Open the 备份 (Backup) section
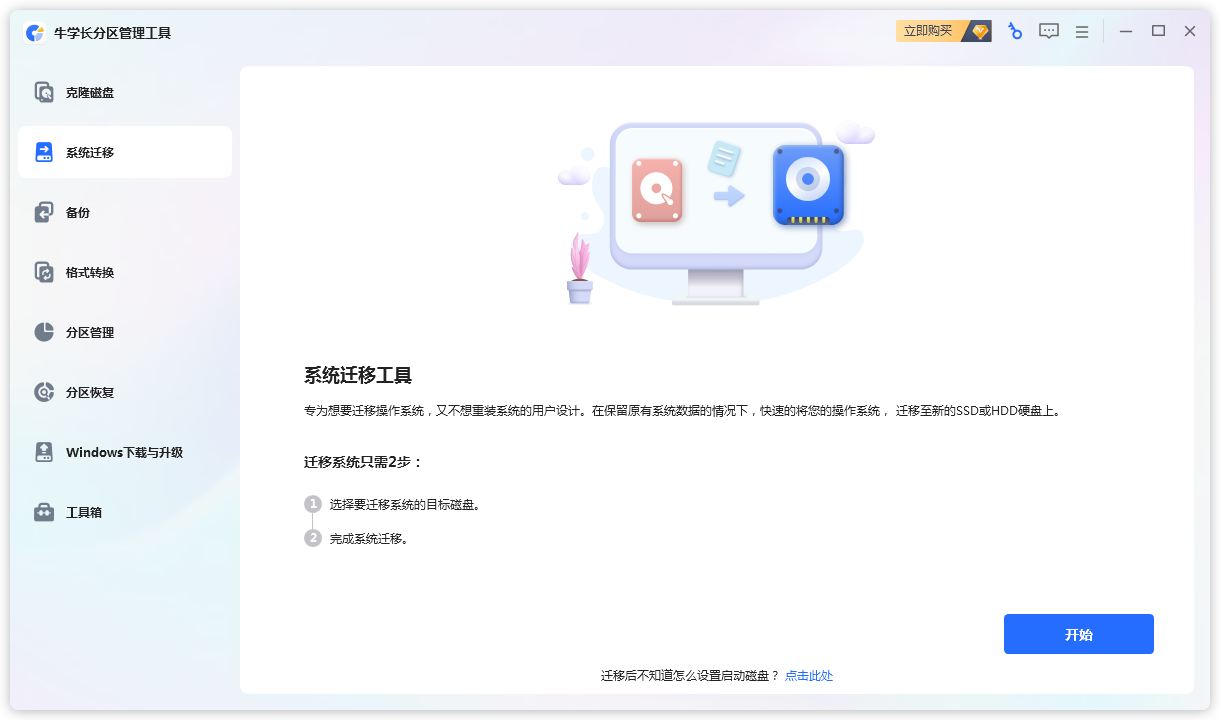 click(77, 213)
